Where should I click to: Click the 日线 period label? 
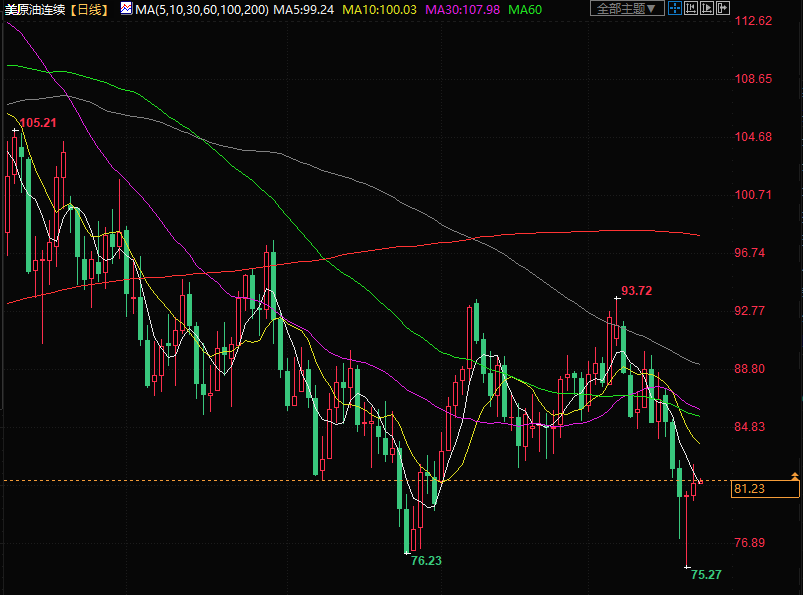92,9
